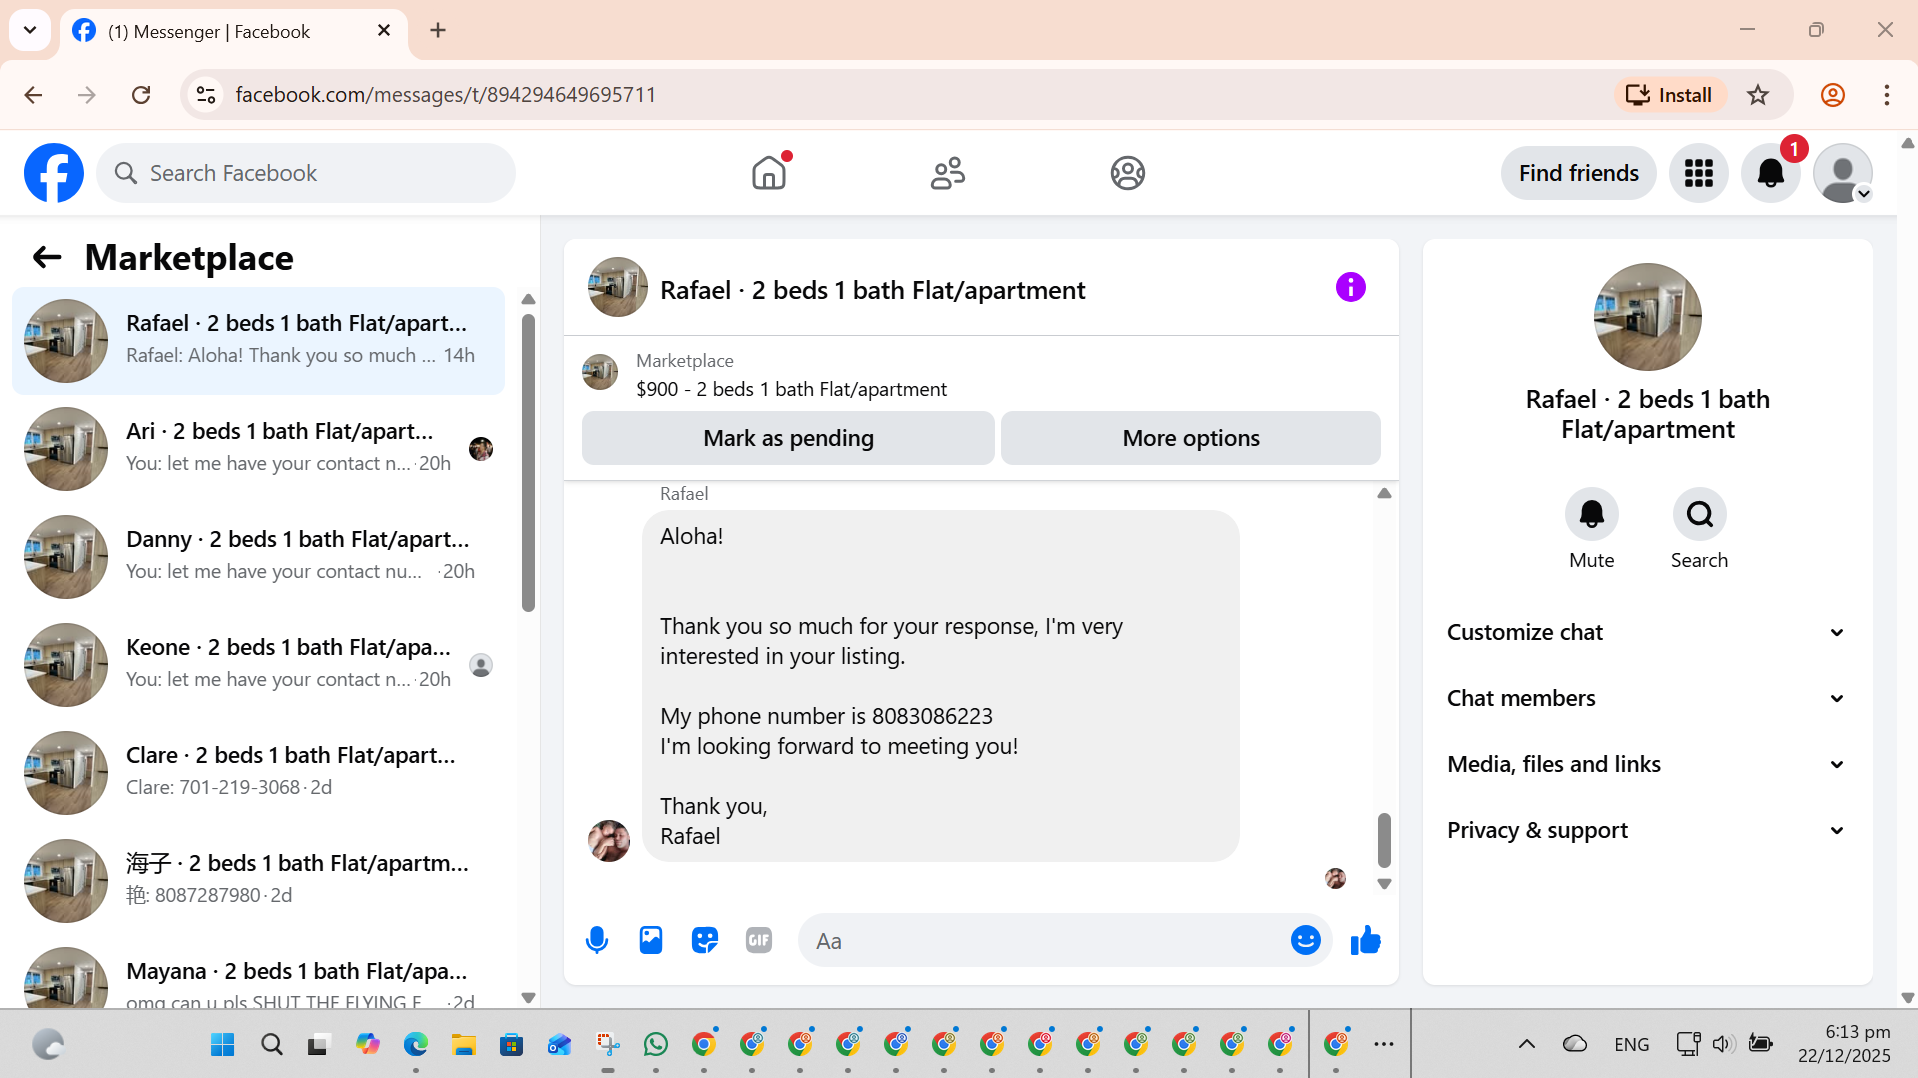The height and width of the screenshot is (1078, 1918).
Task: Click the Install app button
Action: [1669, 95]
